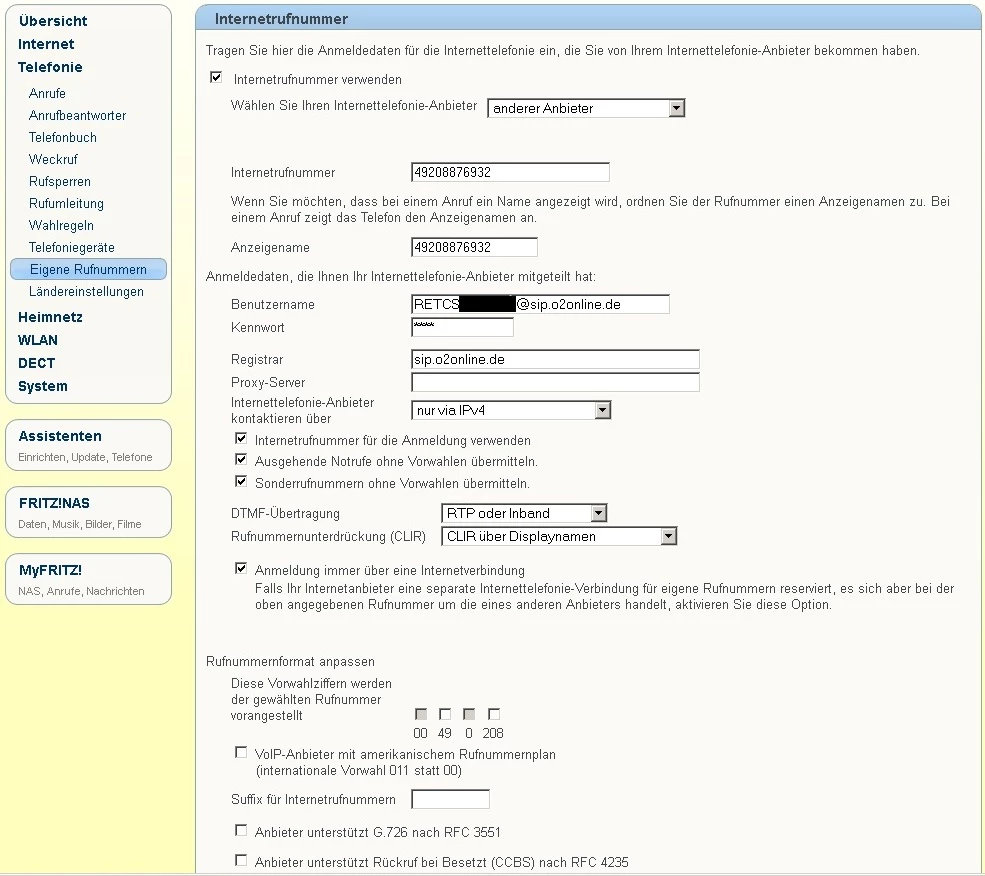Open the WLAN menu

click(38, 341)
